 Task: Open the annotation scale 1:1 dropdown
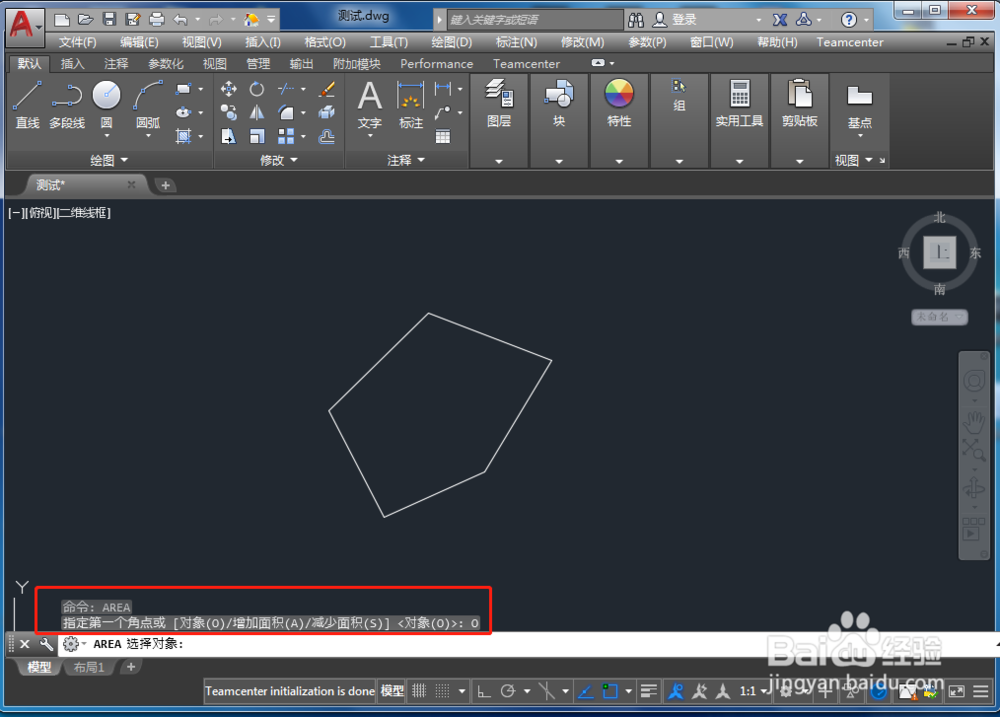(753, 691)
